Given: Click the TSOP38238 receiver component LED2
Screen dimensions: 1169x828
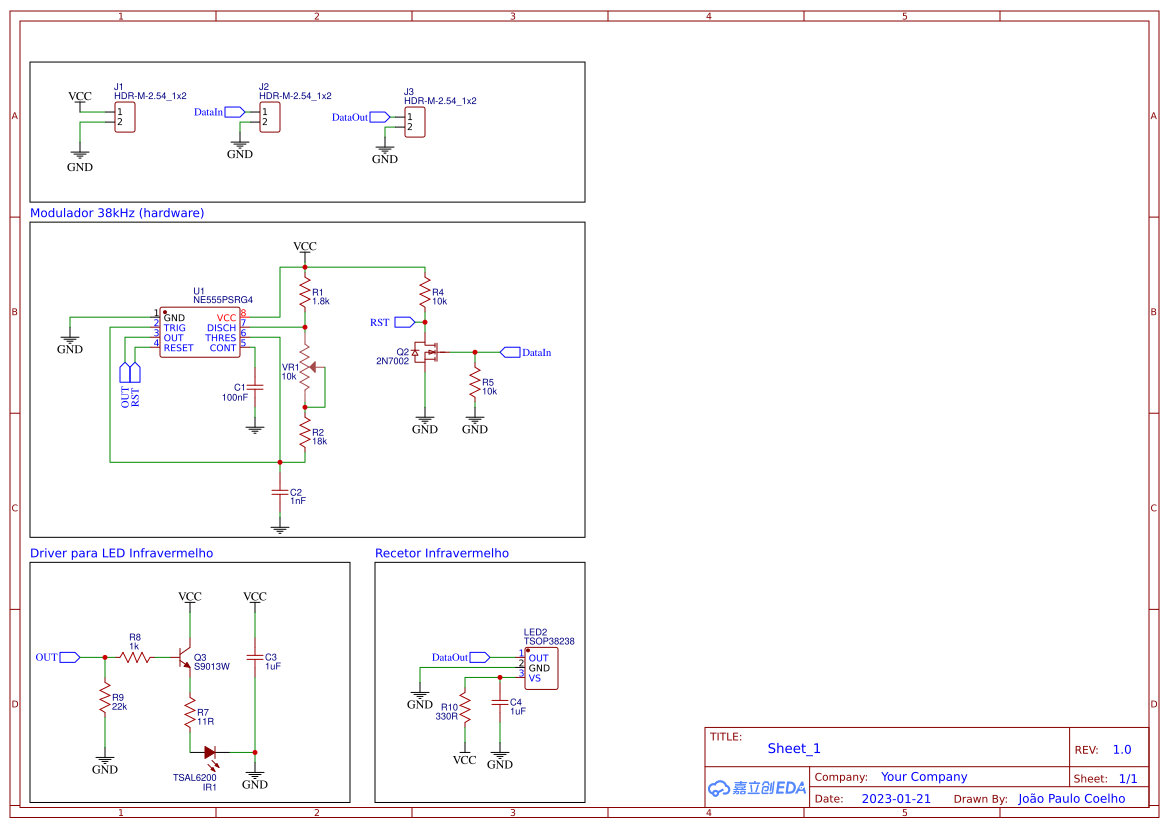Looking at the screenshot, I should (x=540, y=668).
